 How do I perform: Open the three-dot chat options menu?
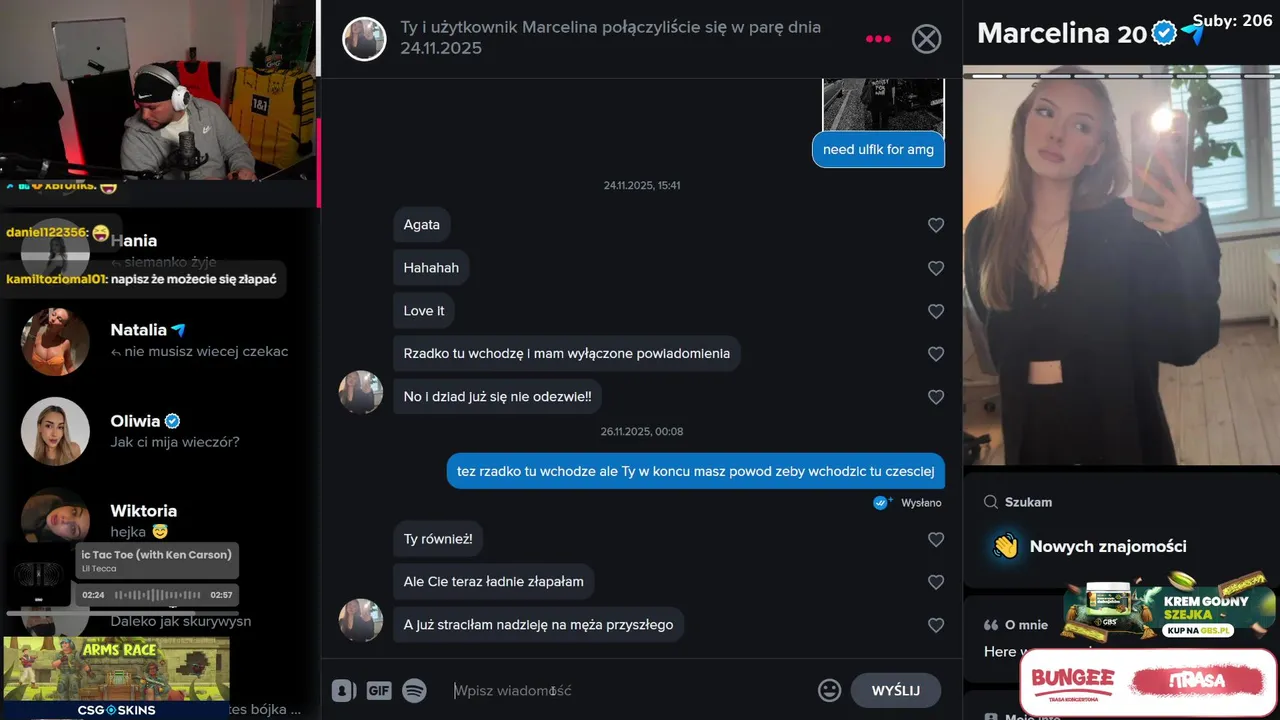tap(878, 39)
